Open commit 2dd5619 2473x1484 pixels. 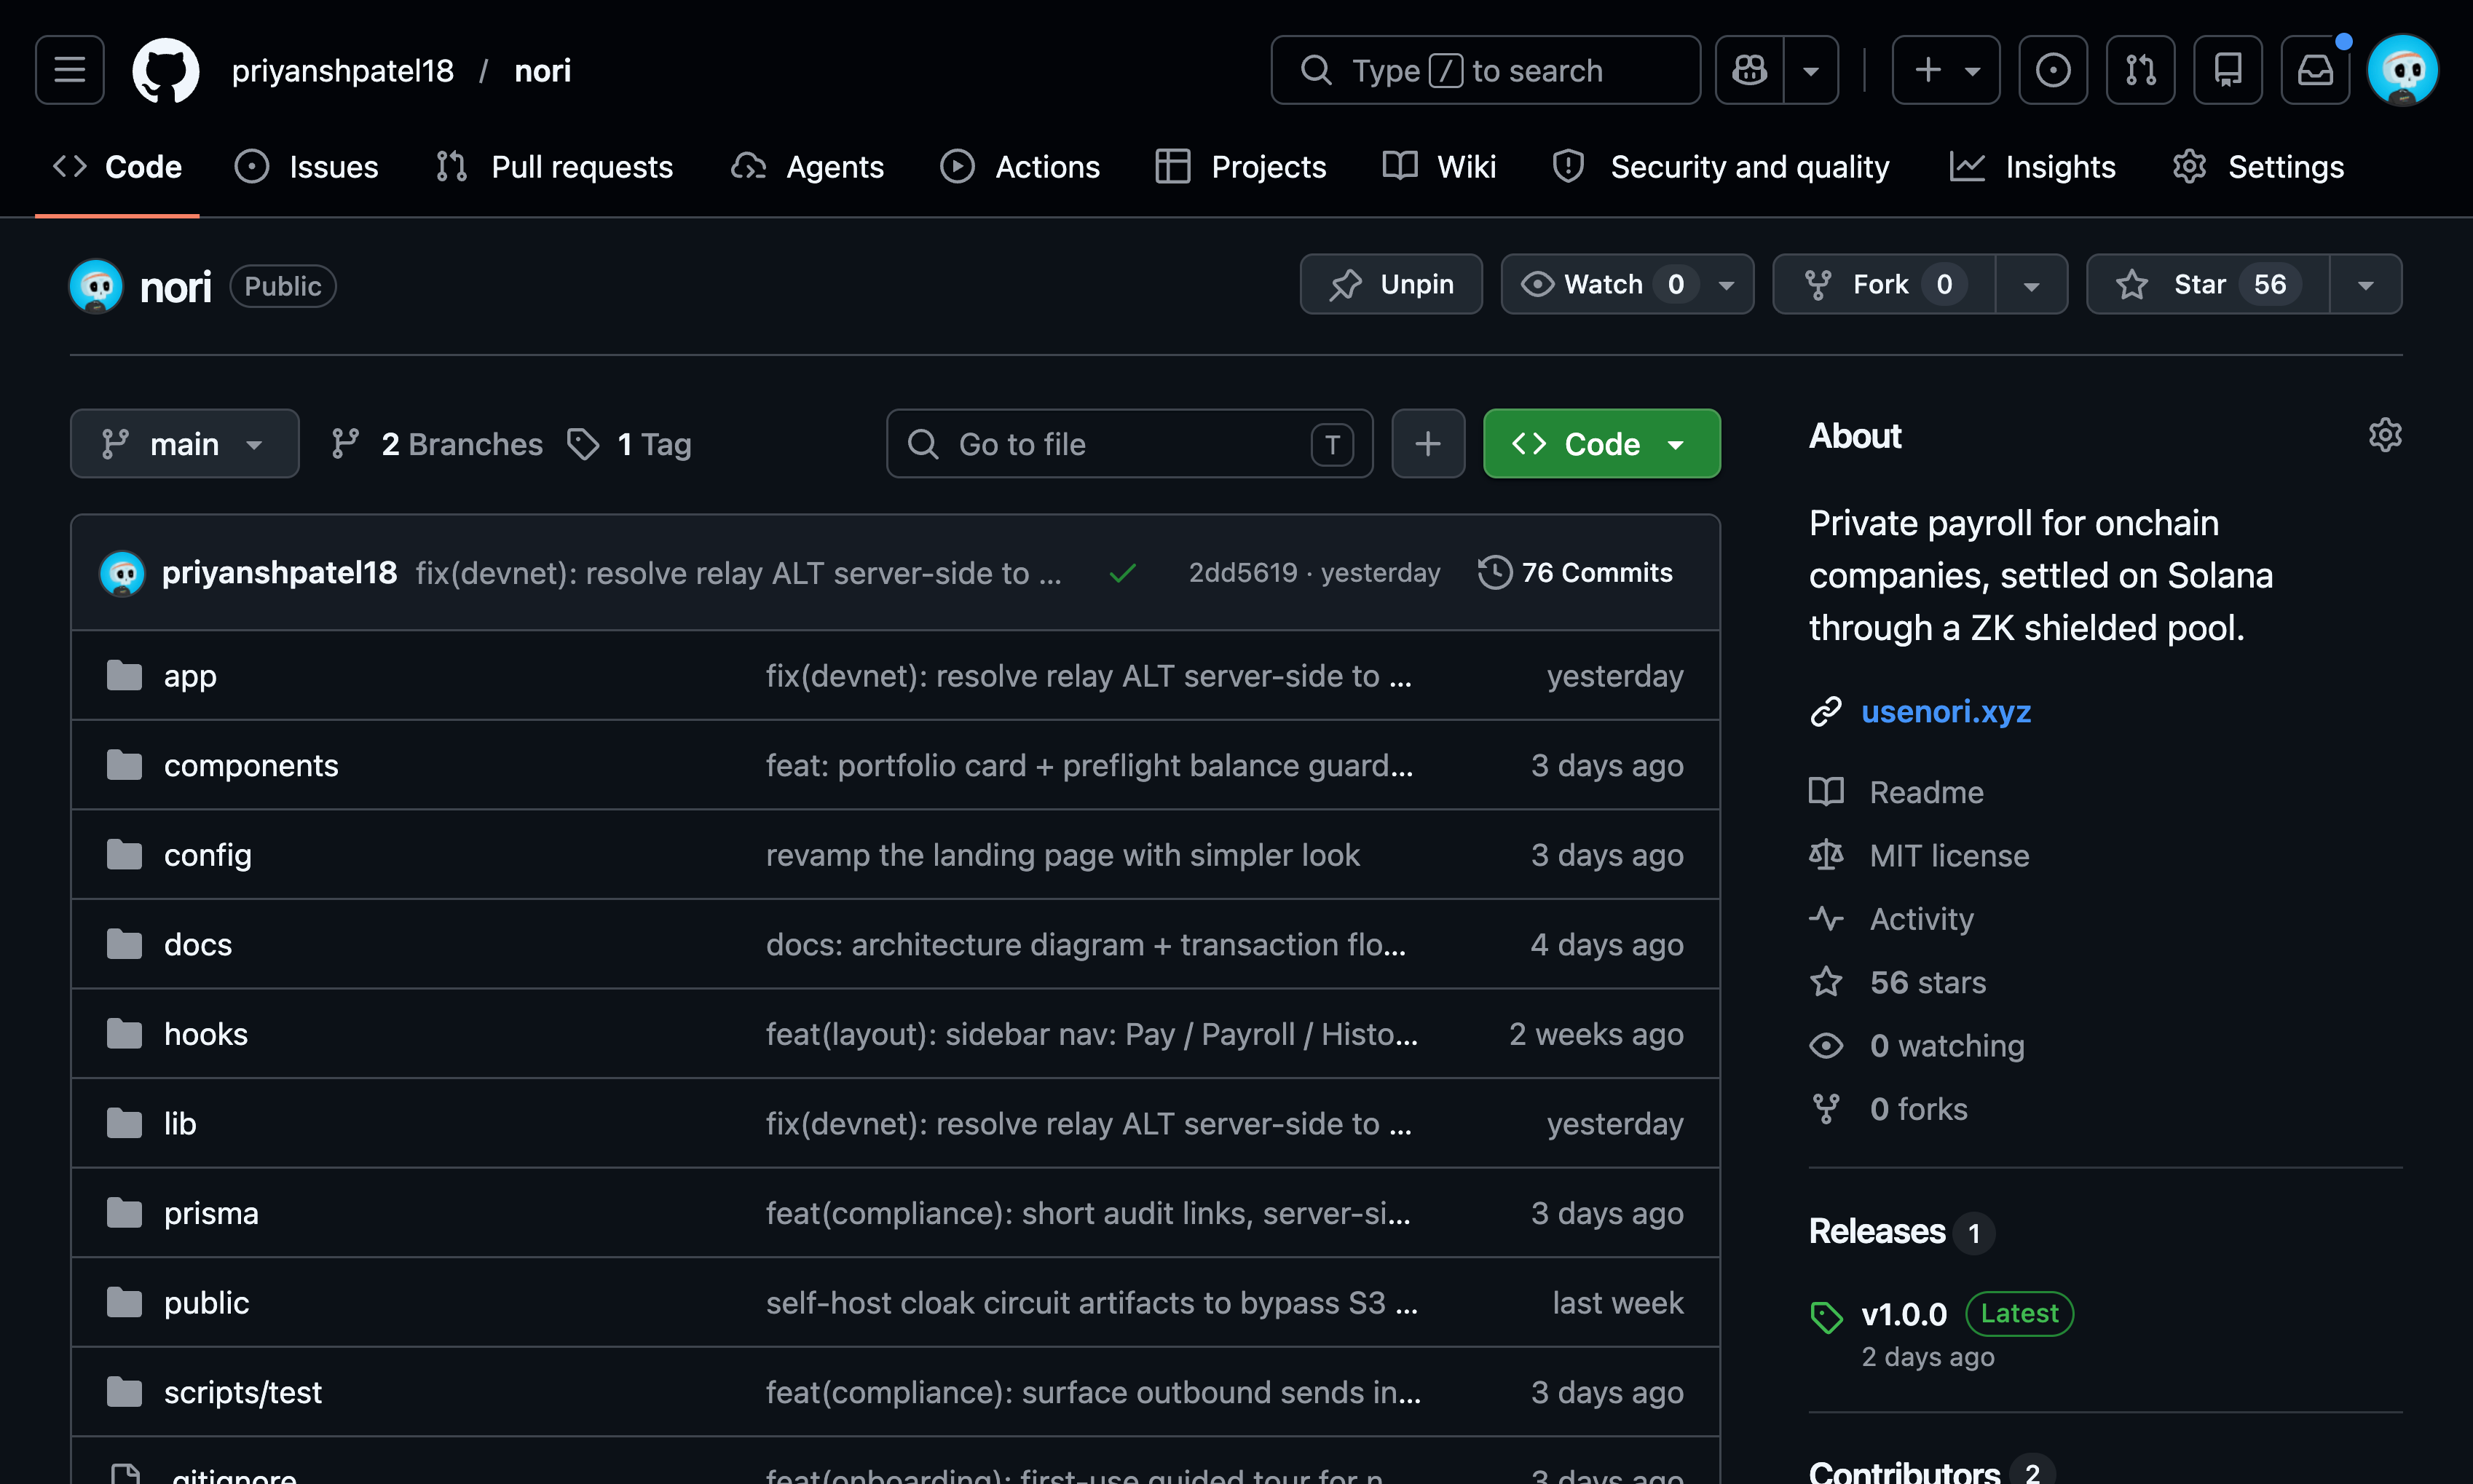point(1243,573)
